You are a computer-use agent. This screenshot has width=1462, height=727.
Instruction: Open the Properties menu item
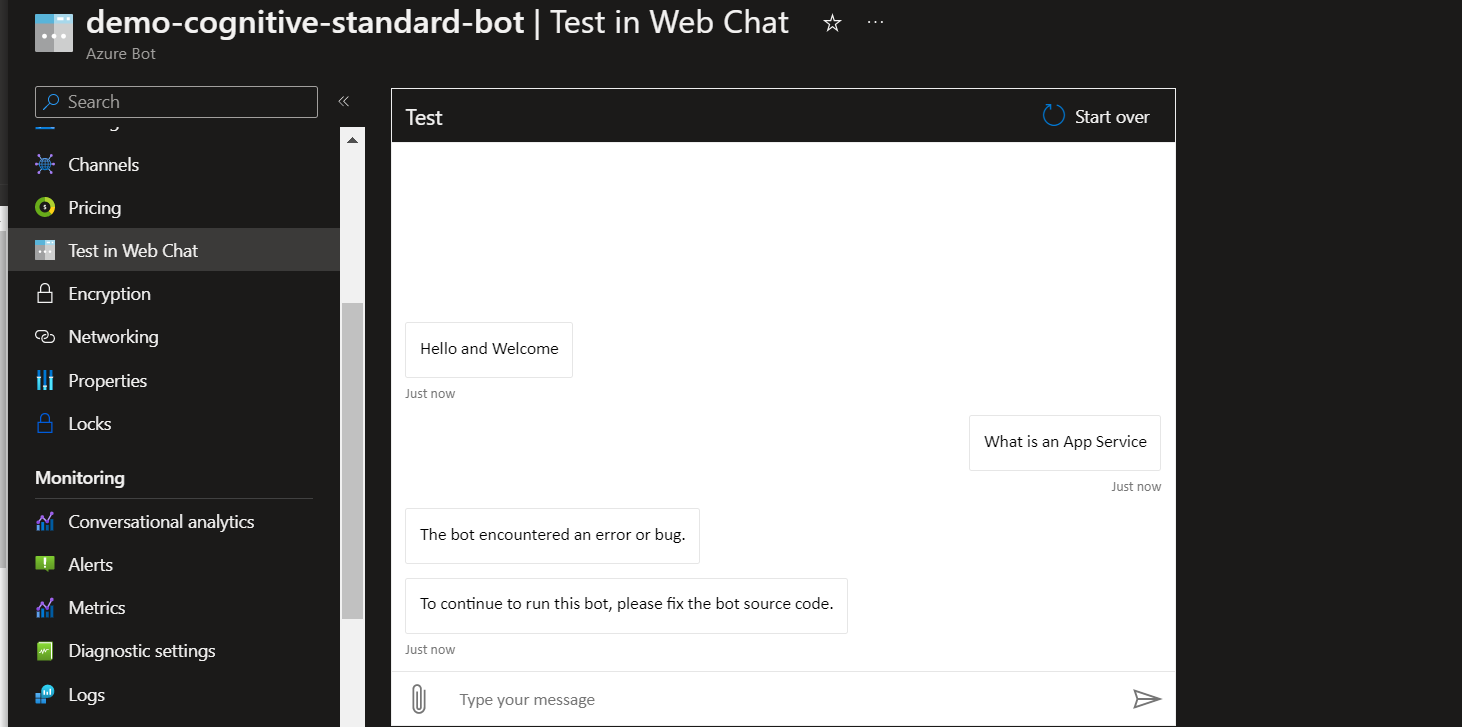(108, 381)
